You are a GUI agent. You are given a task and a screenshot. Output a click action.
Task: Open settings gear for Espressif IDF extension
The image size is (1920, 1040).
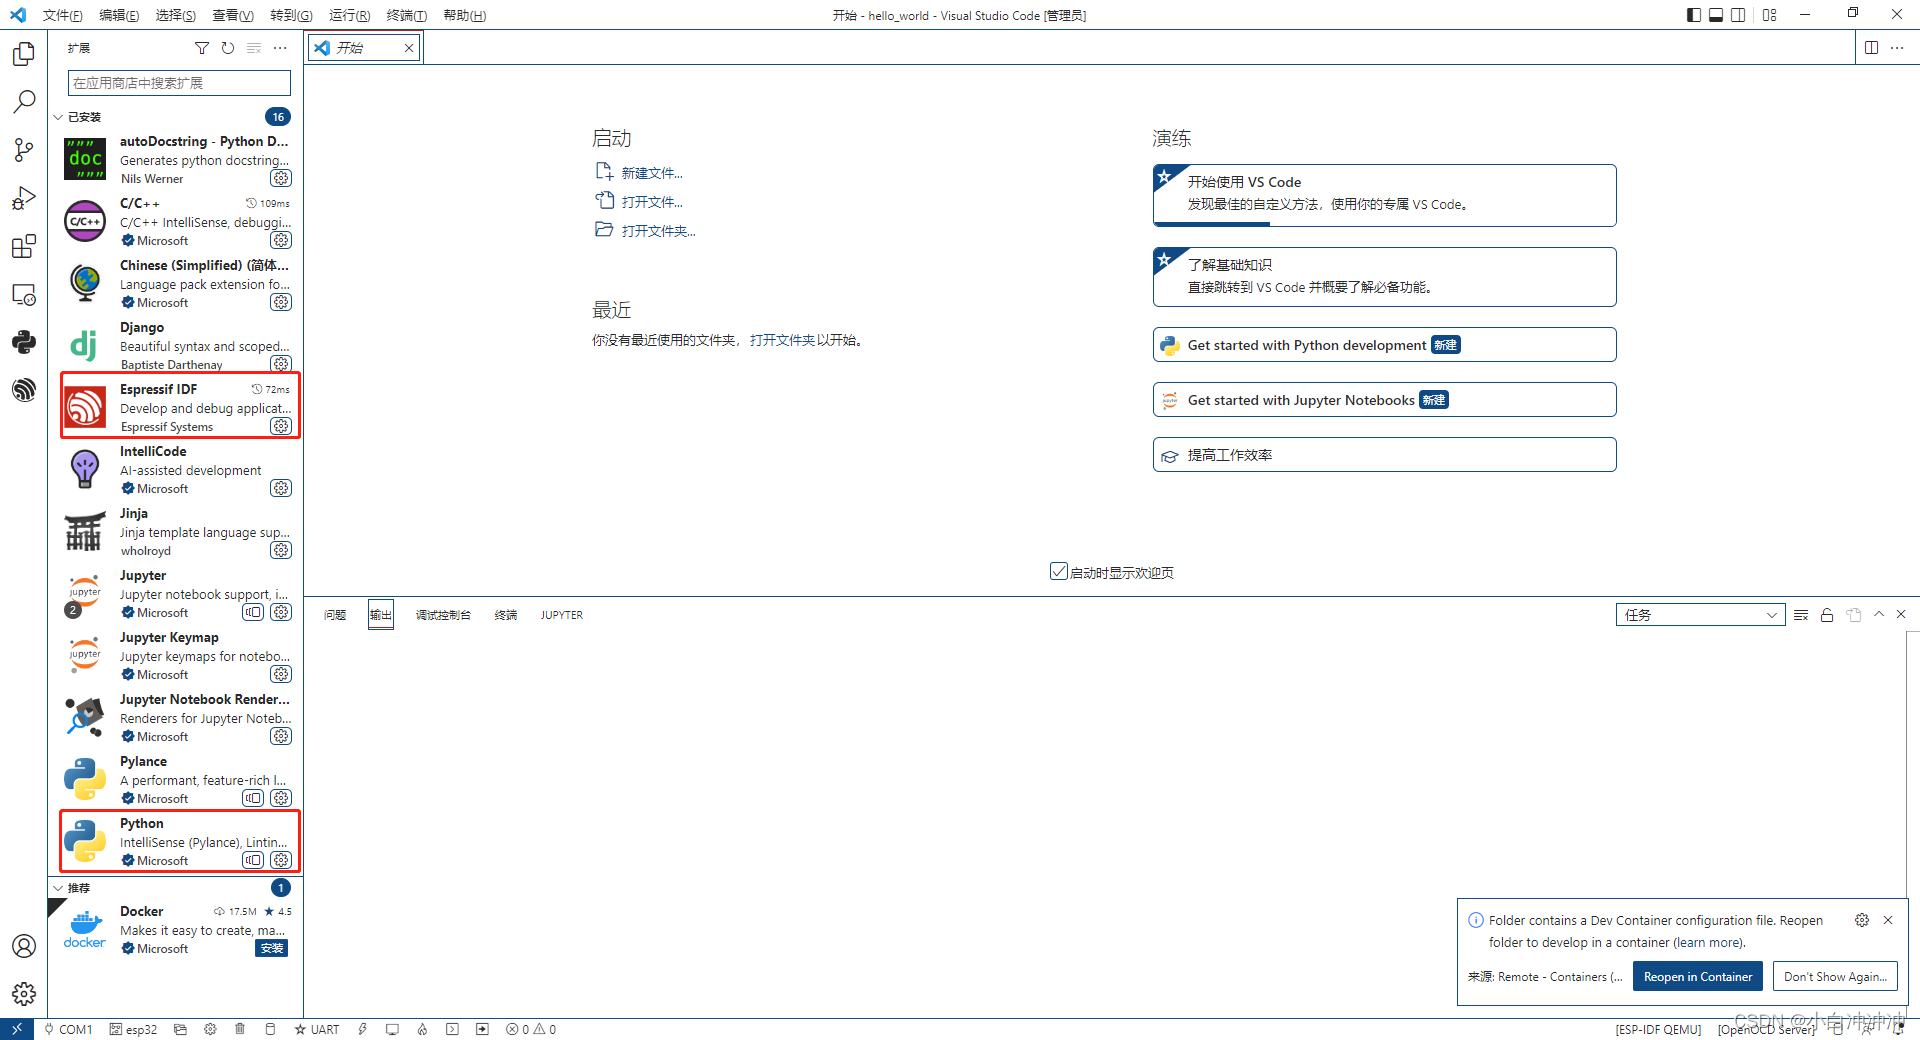[282, 426]
